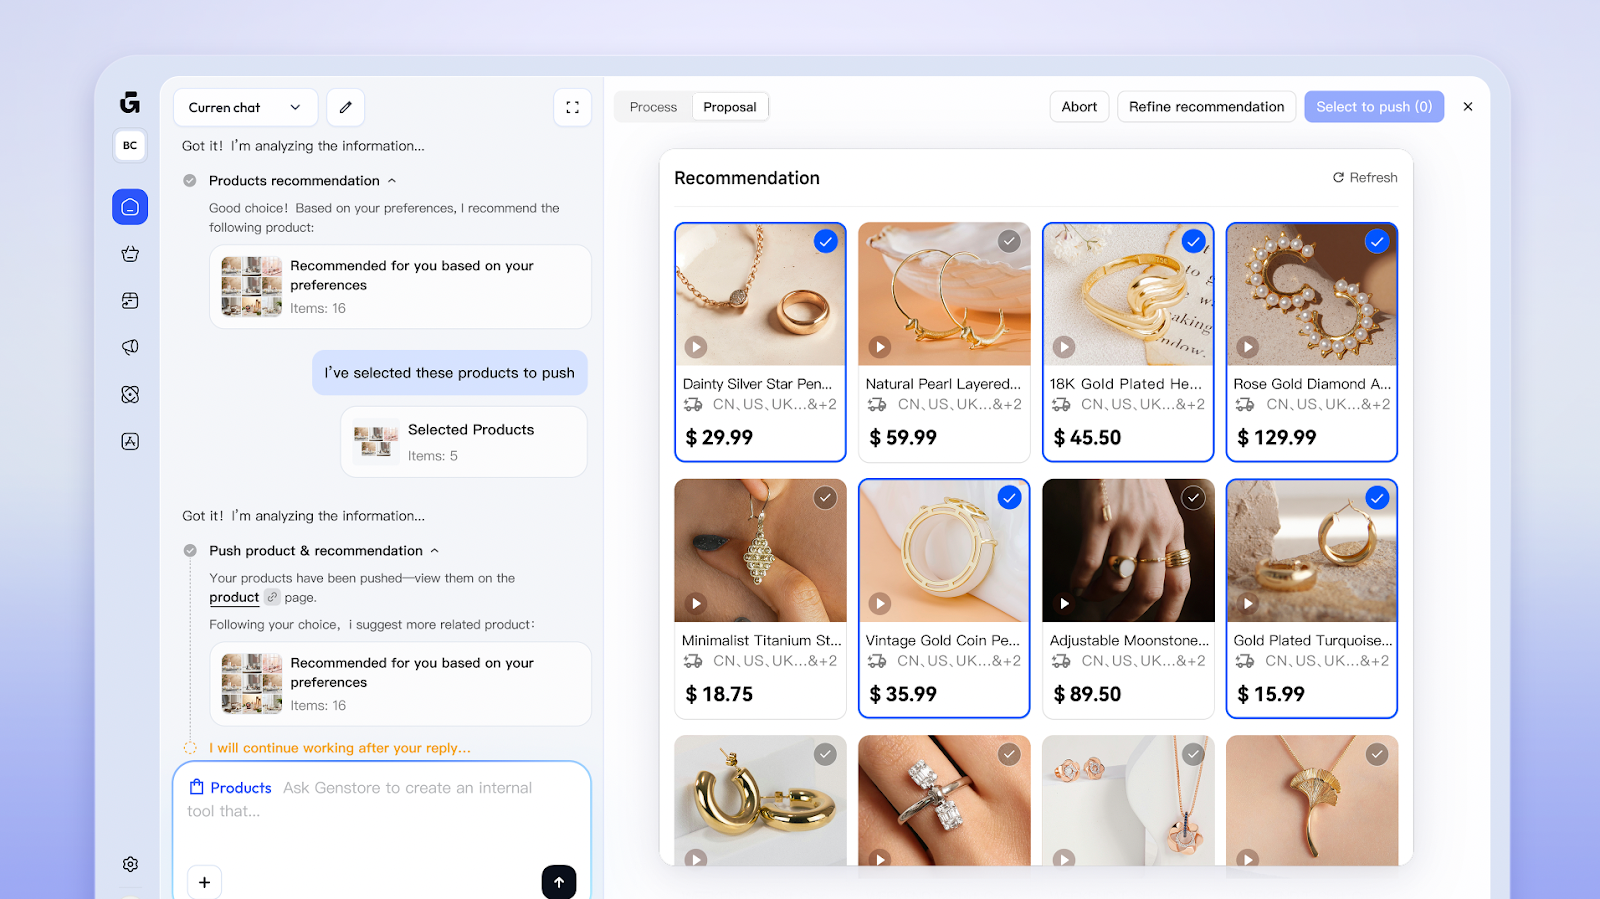Screen dimensions: 1600x899
Task: Click the Refine recommendation button
Action: pyautogui.click(x=1206, y=107)
